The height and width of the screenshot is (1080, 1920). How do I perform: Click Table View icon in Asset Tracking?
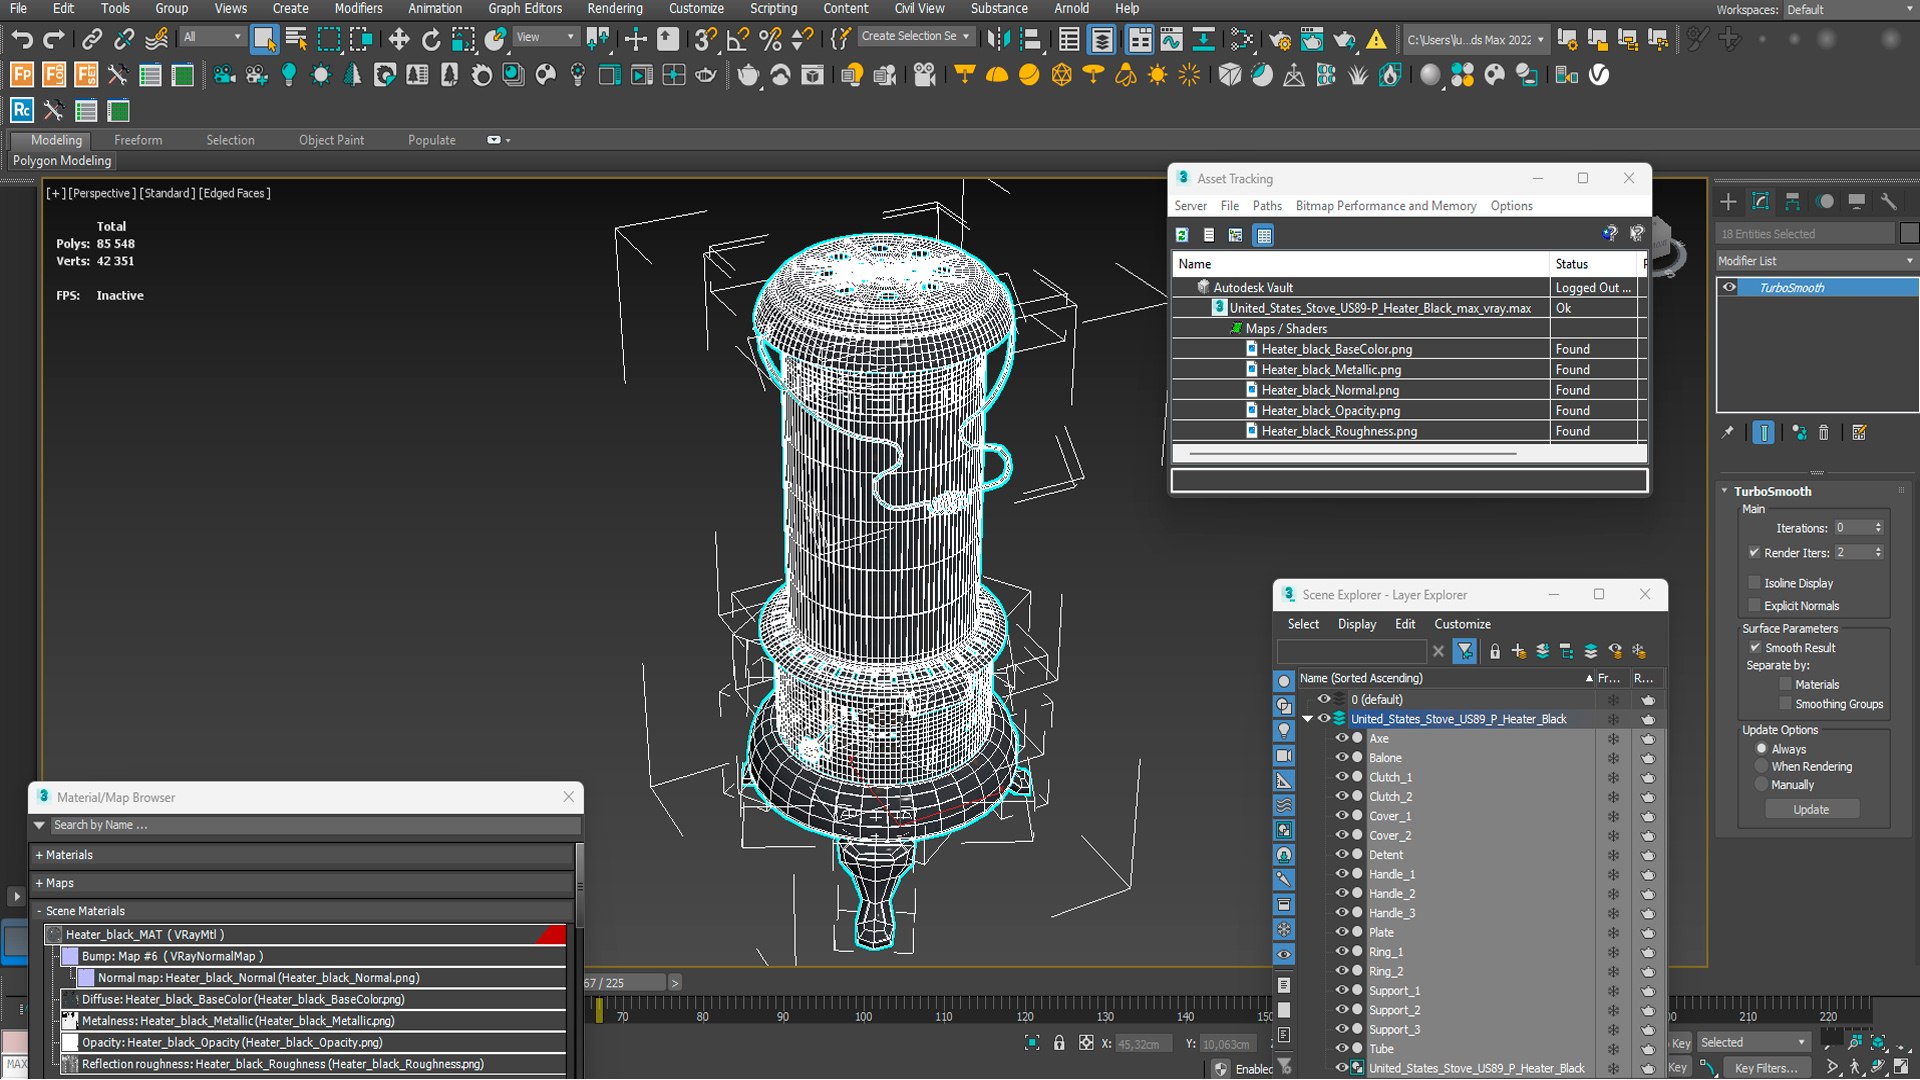tap(1263, 235)
